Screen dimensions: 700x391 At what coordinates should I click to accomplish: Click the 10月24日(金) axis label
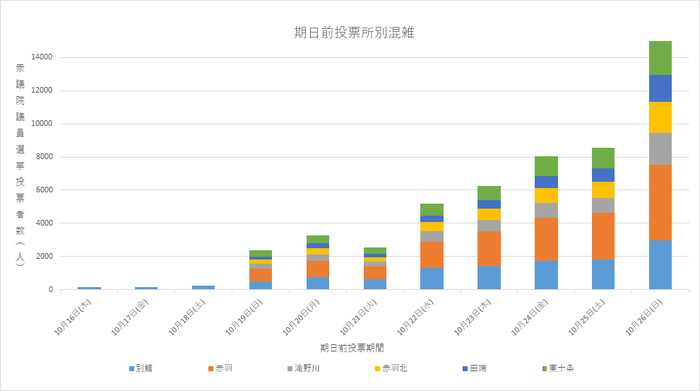tap(530, 317)
